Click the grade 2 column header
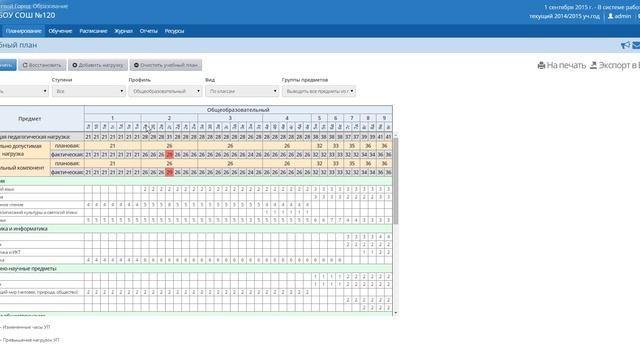The width and height of the screenshot is (640, 360). (169, 118)
